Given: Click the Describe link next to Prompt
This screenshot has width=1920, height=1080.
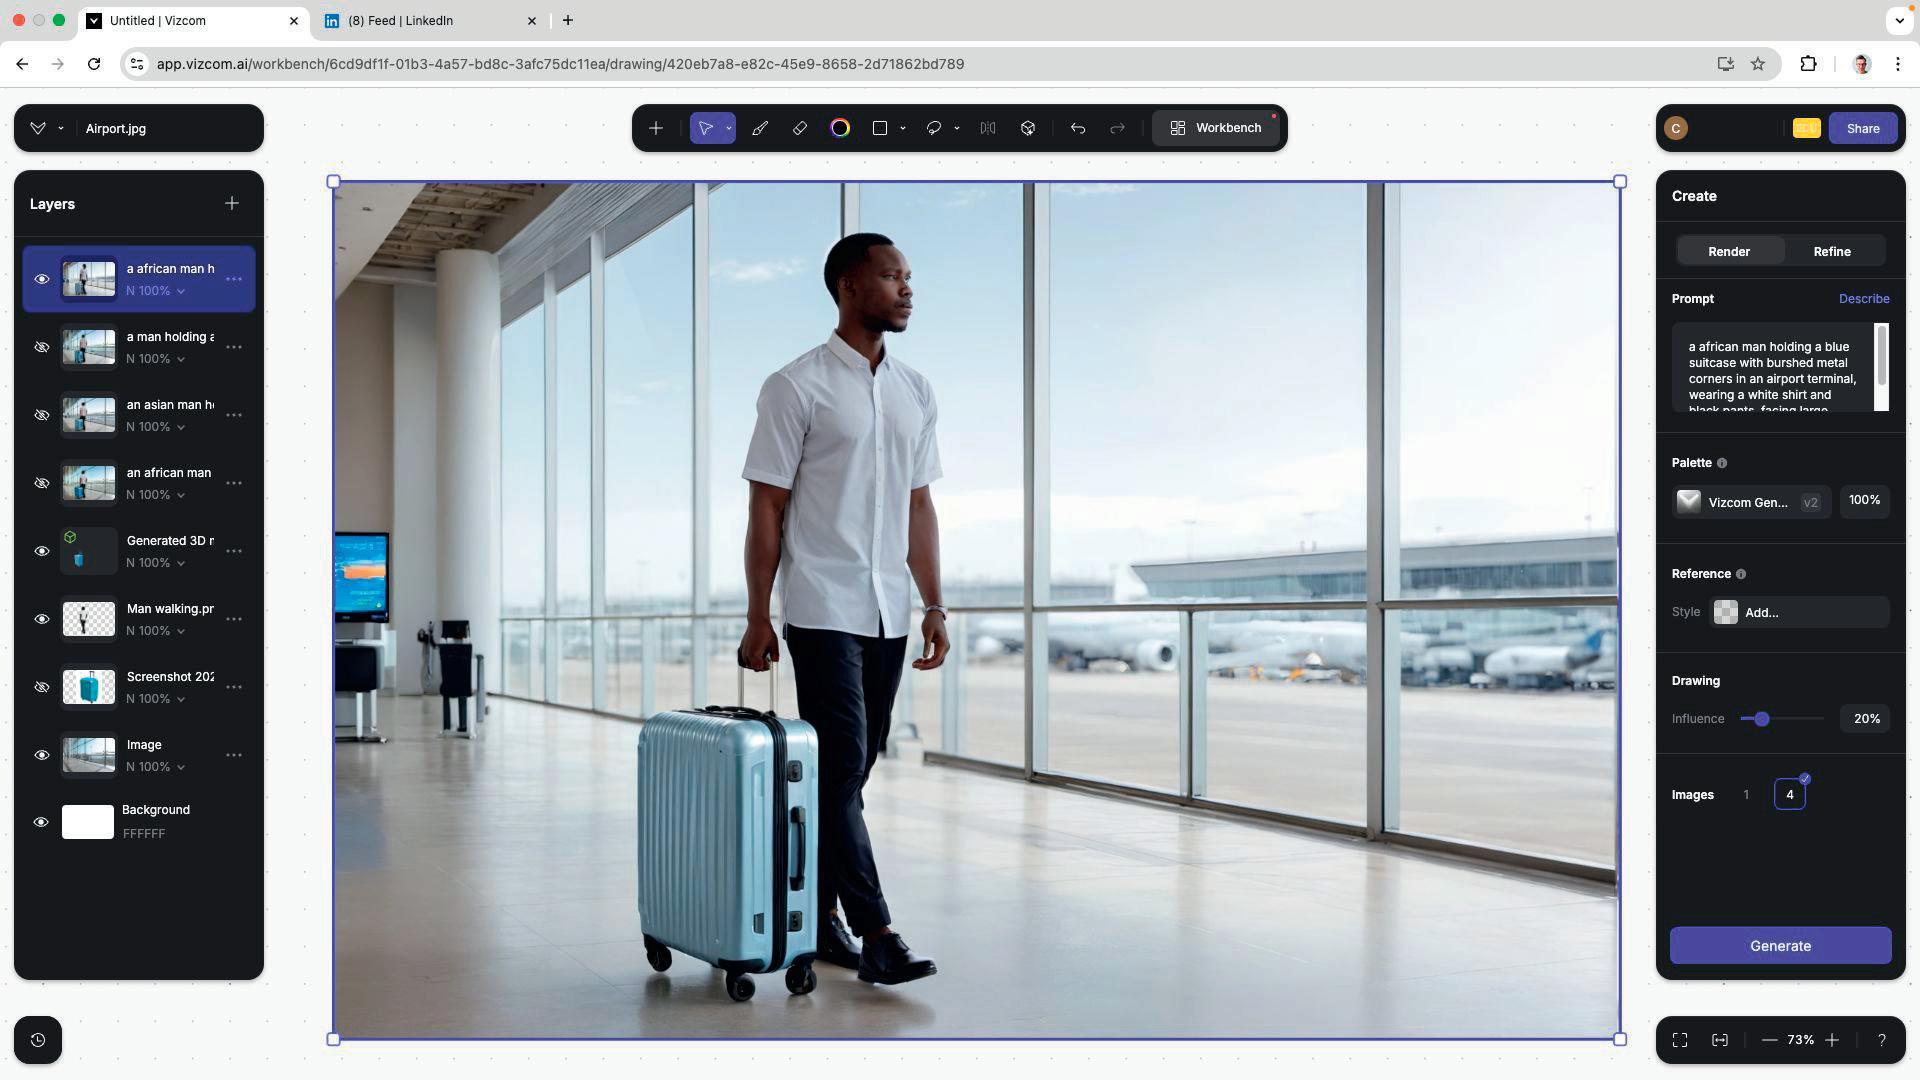Looking at the screenshot, I should click(x=1863, y=299).
